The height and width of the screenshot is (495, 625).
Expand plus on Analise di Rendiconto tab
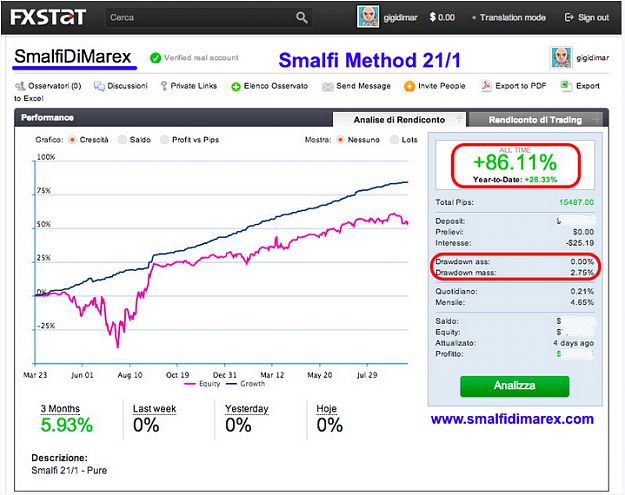tap(459, 119)
